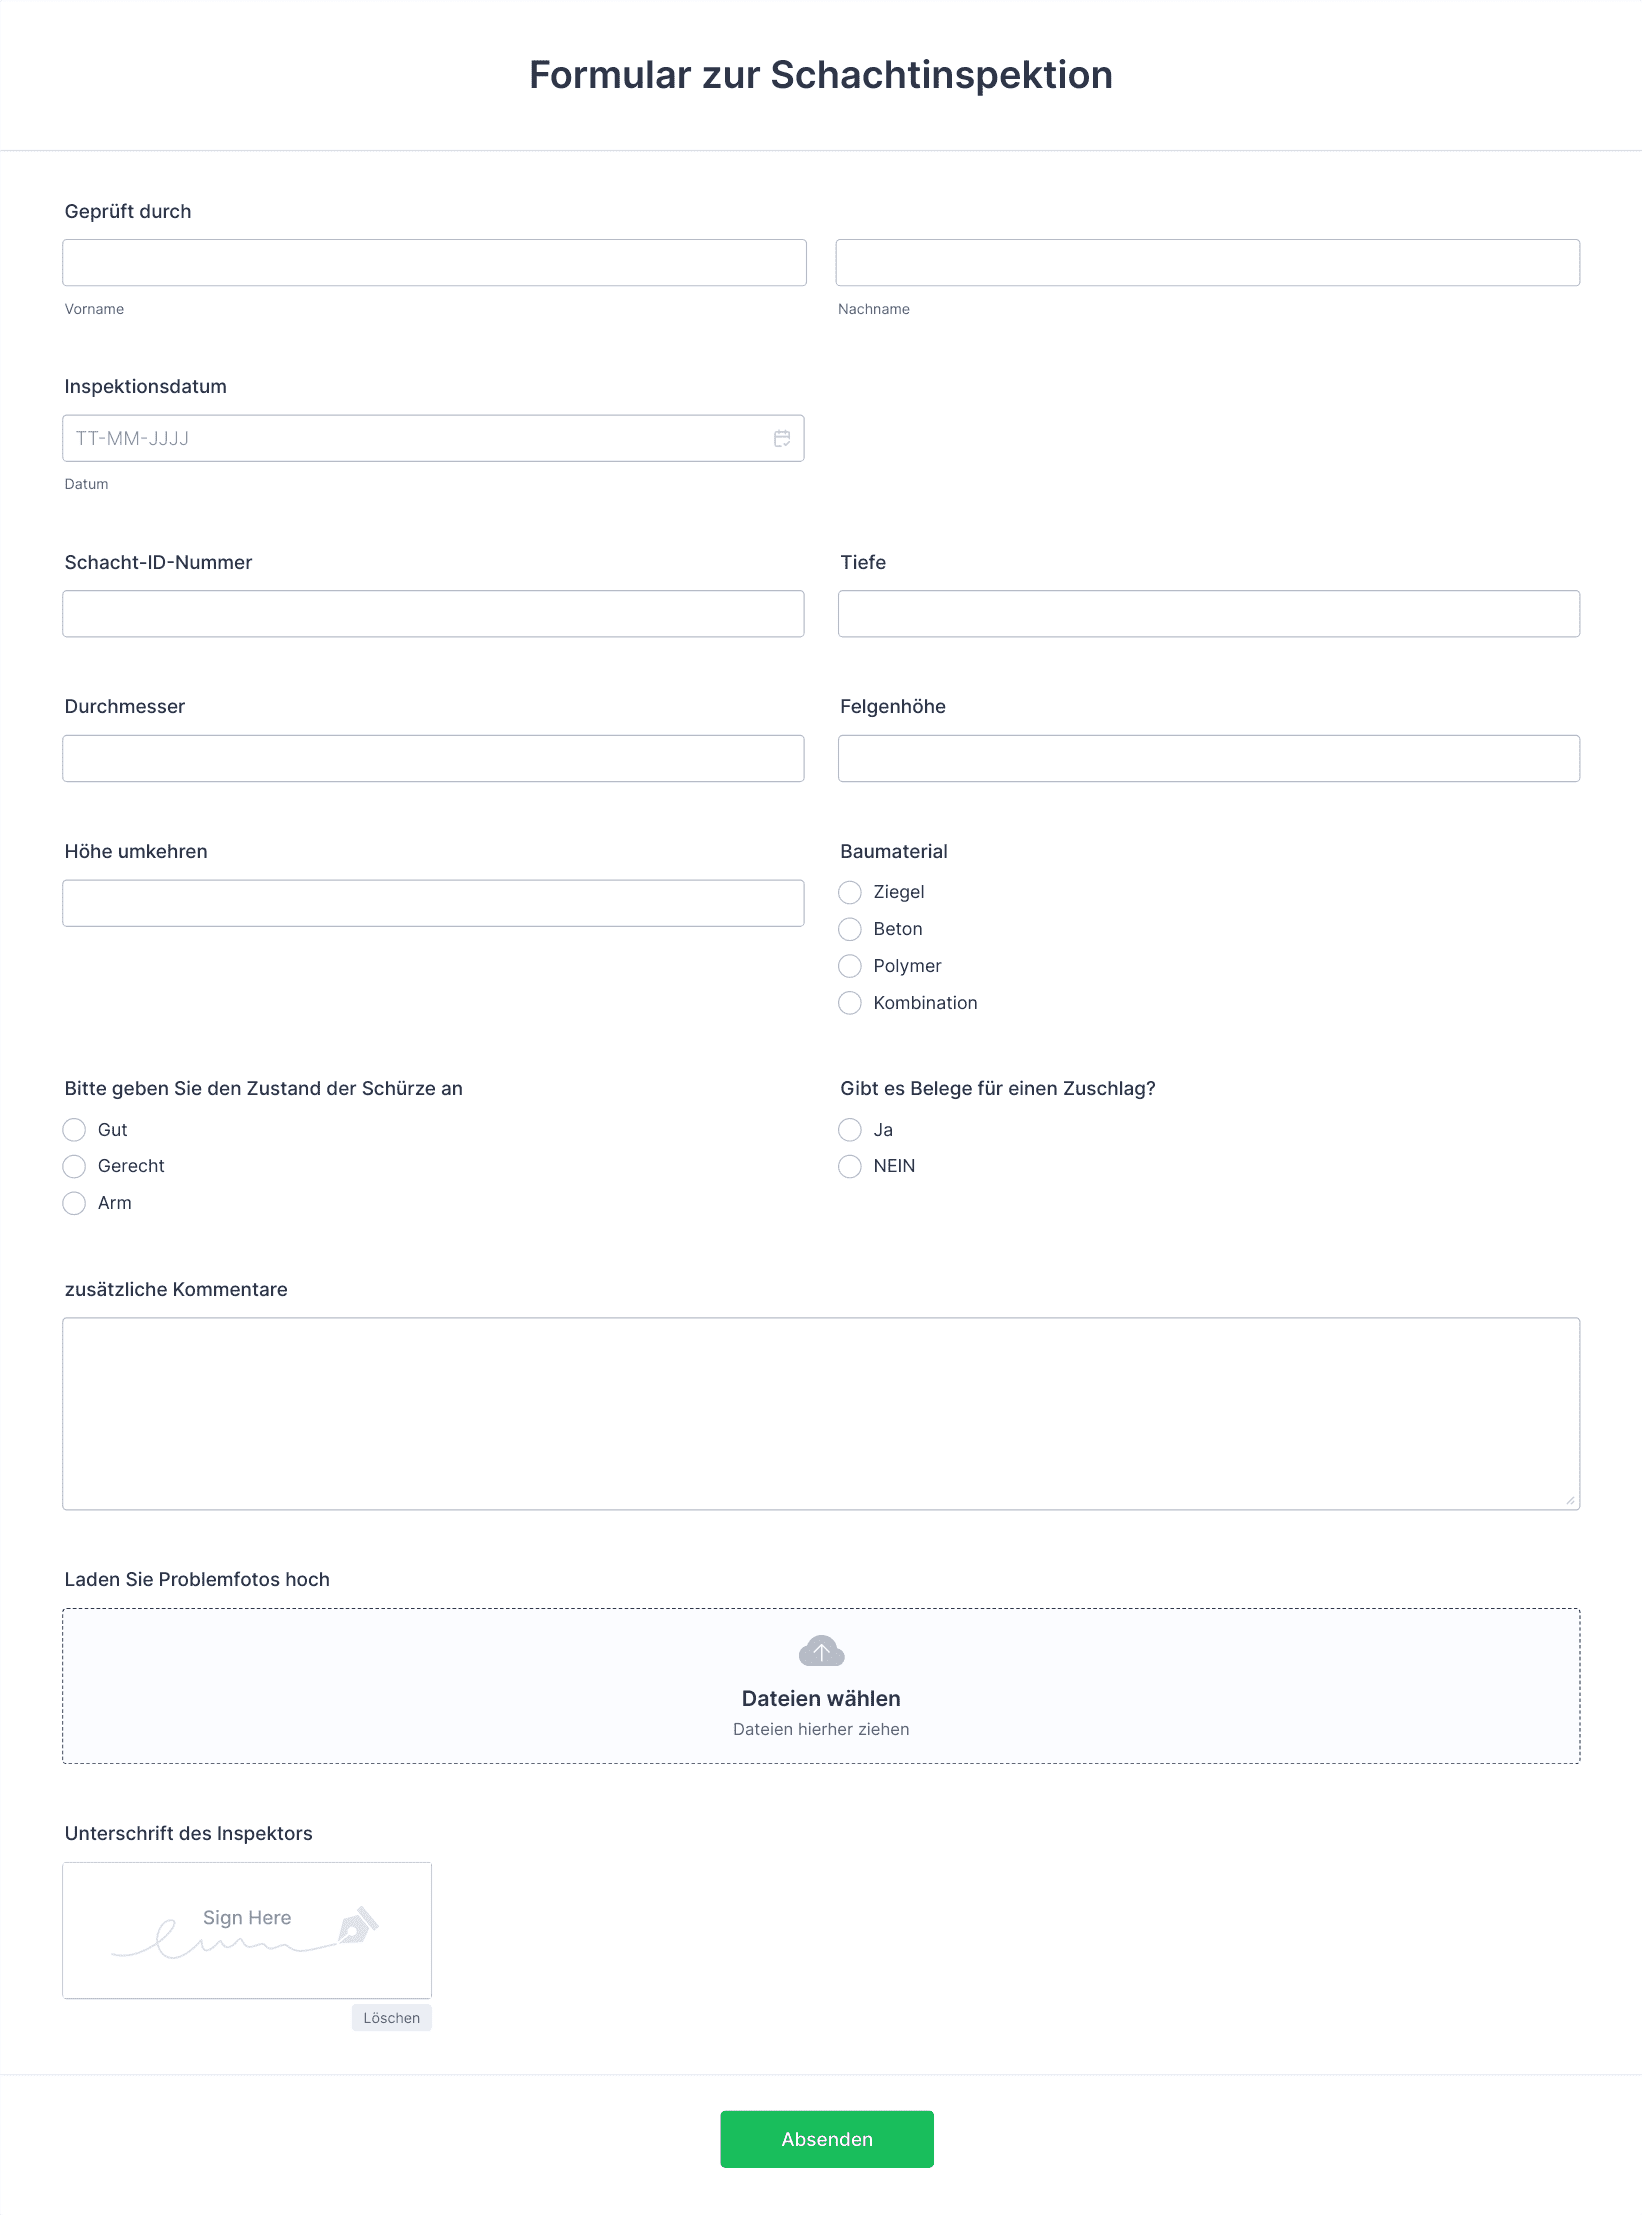Image resolution: width=1642 pixels, height=2215 pixels.
Task: Click the cloud upload icon
Action: tap(821, 1651)
